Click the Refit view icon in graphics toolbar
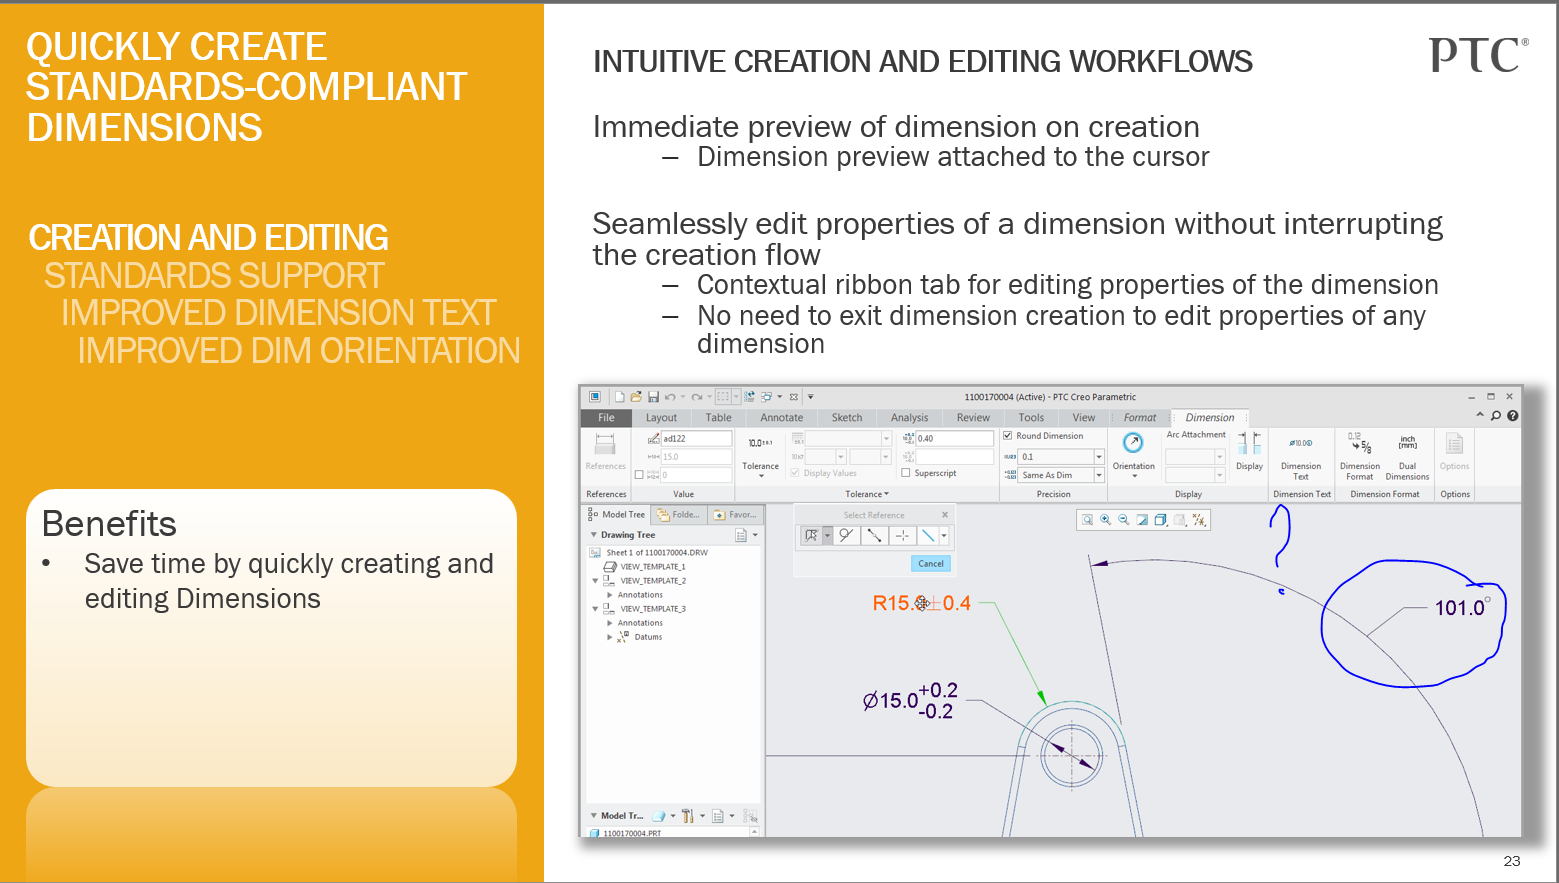This screenshot has width=1559, height=883. point(1087,520)
